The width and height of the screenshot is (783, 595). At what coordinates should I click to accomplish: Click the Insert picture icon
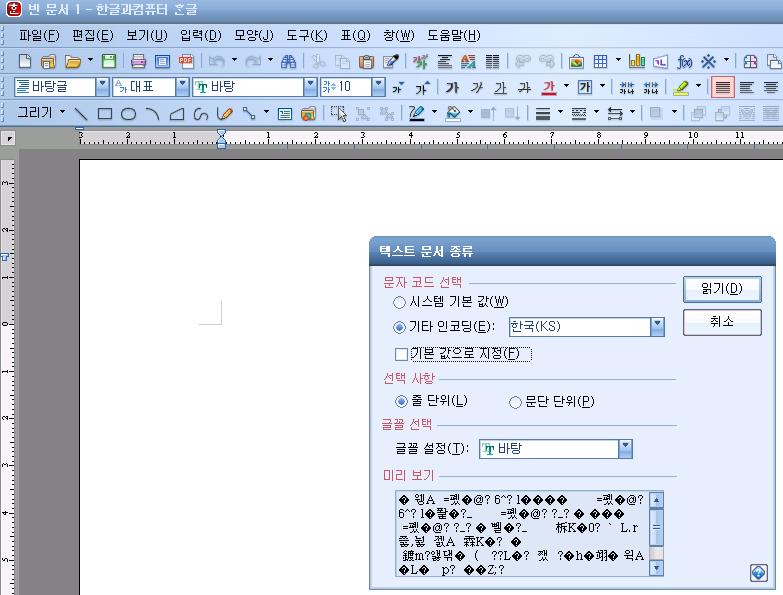[576, 61]
